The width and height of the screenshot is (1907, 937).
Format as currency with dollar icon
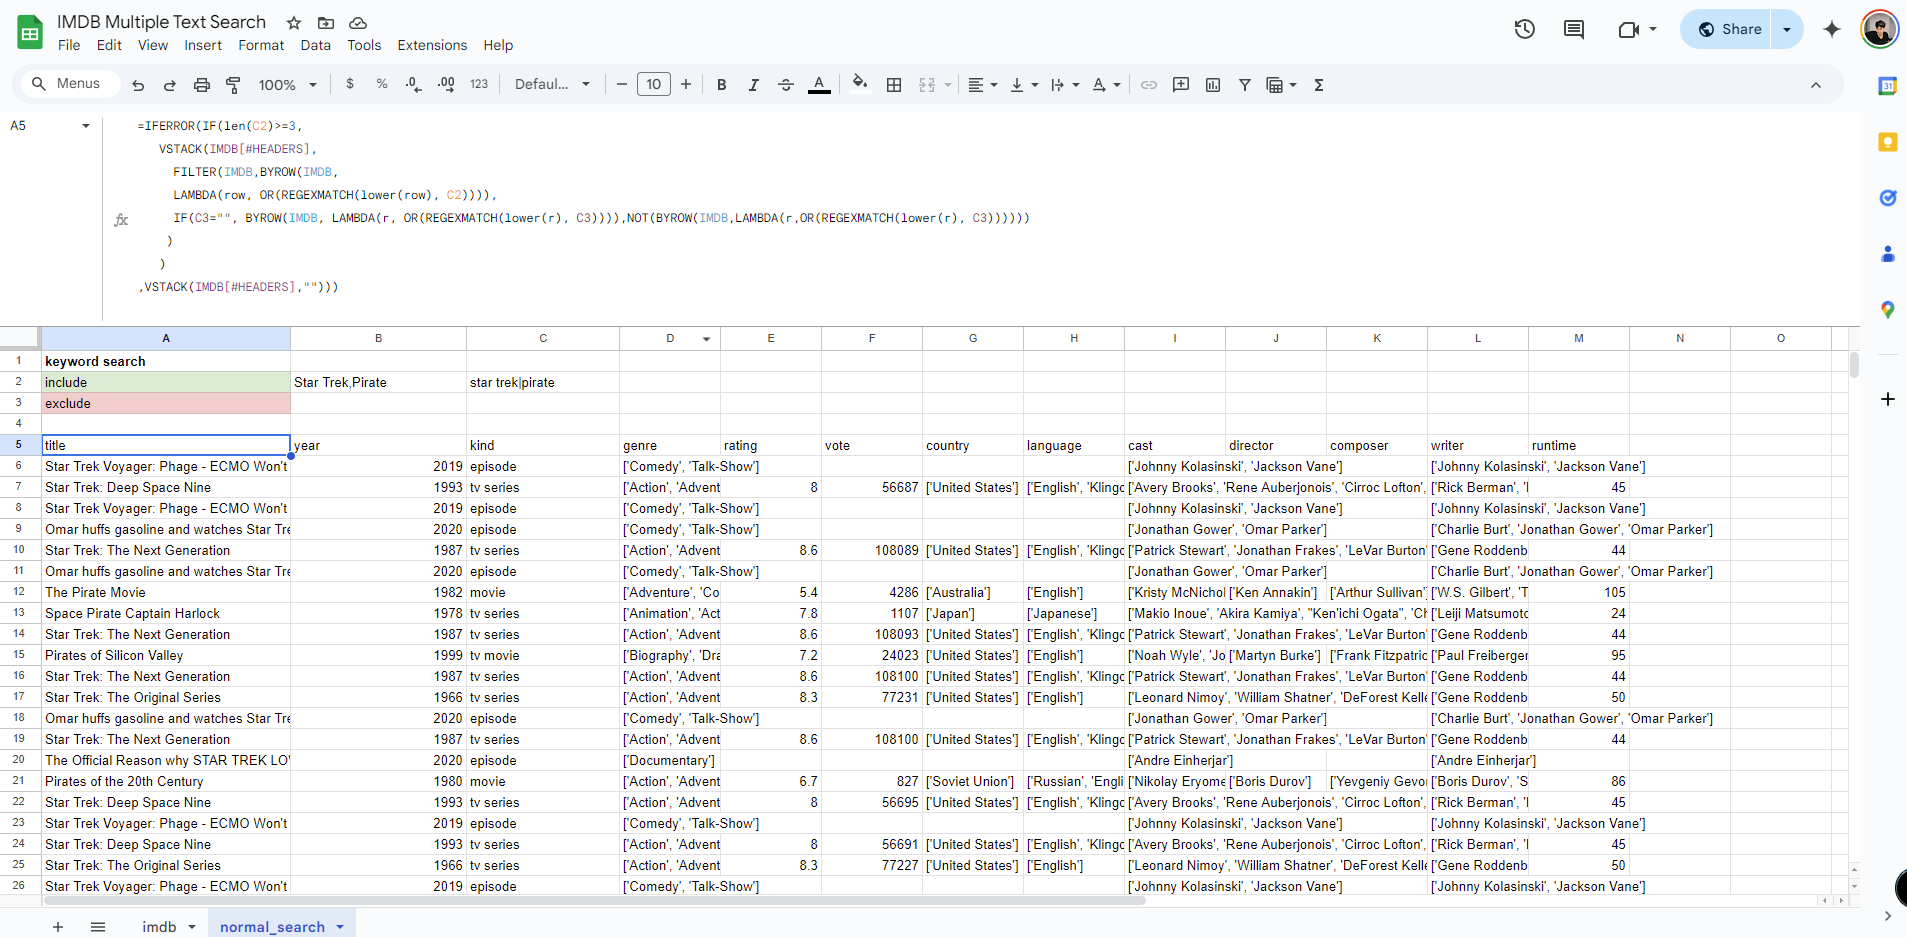[350, 84]
